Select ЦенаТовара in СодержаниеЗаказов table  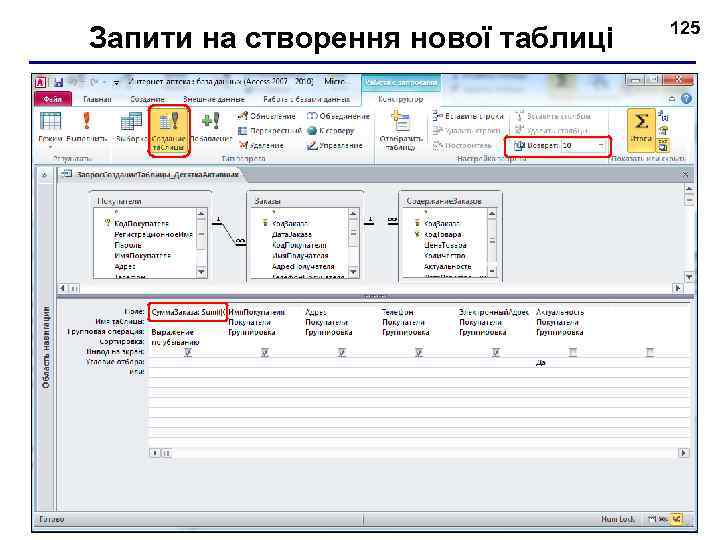445,245
